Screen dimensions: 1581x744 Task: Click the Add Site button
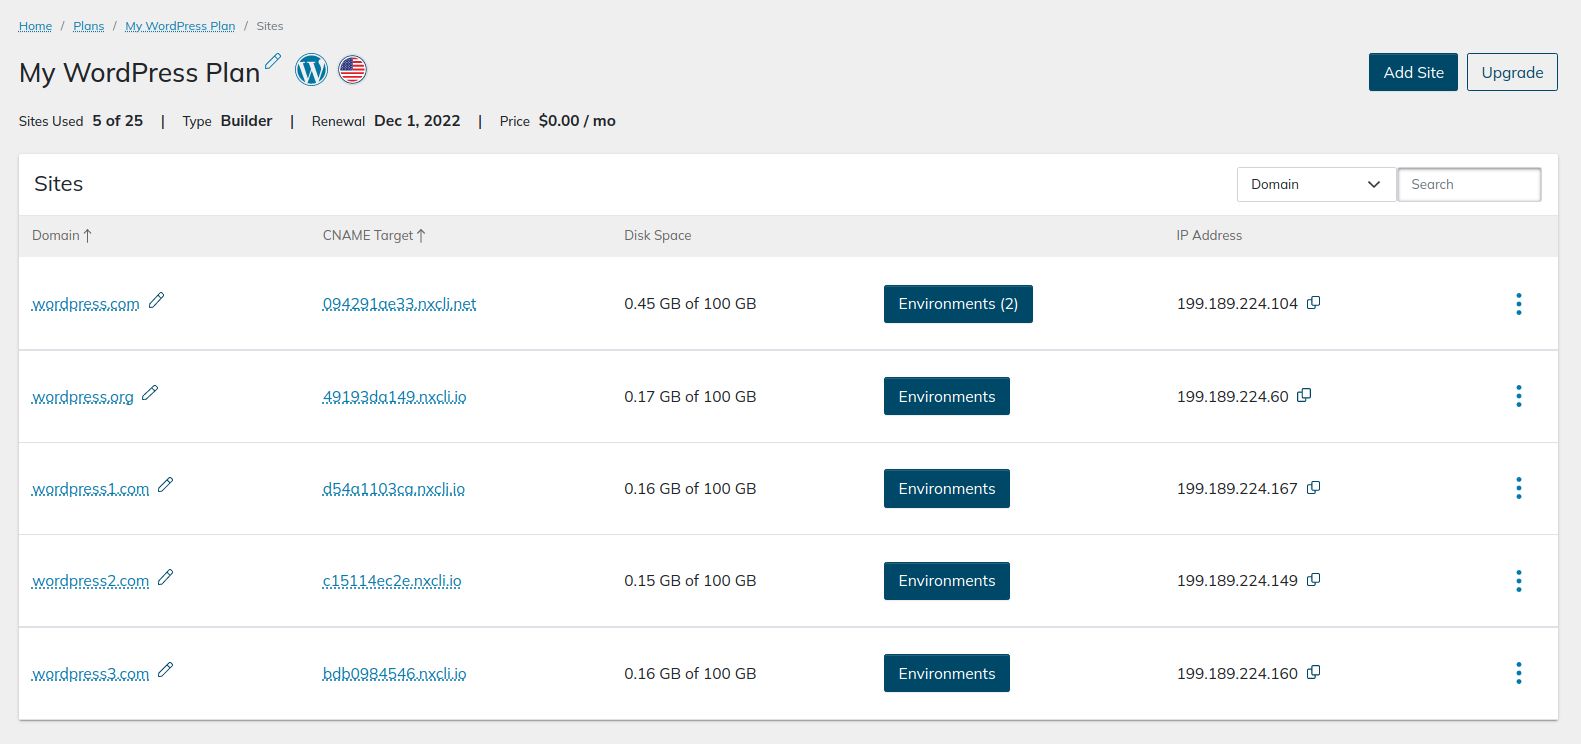coord(1413,72)
